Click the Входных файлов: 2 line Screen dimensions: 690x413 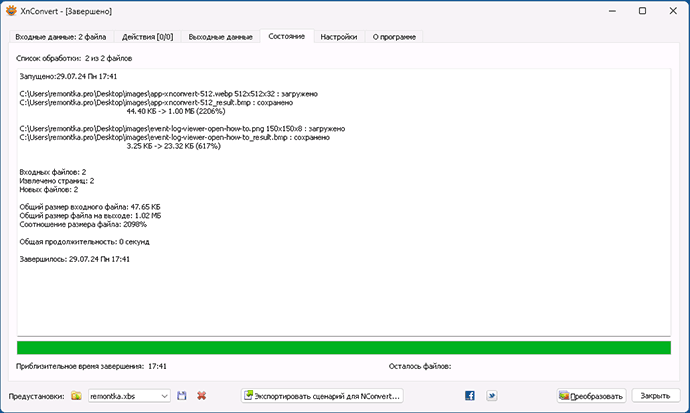53,172
